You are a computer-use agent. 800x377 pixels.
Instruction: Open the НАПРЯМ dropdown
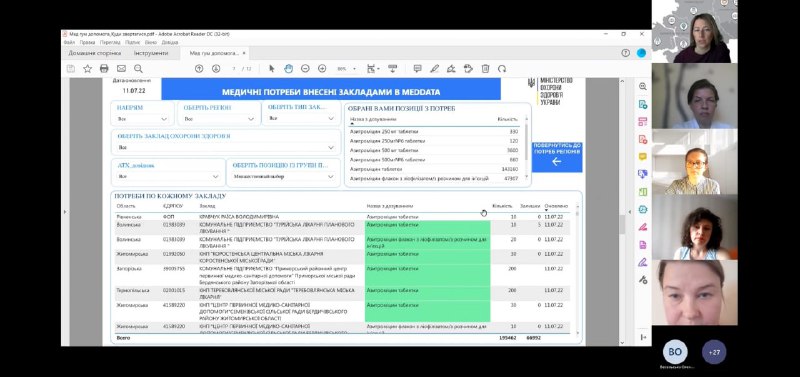tap(142, 119)
